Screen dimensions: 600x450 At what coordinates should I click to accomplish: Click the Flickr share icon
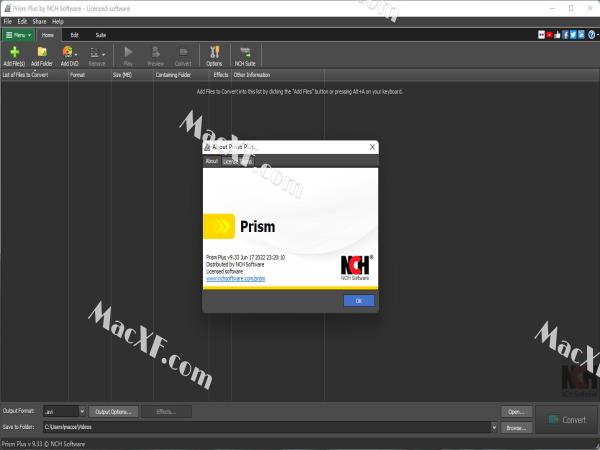(541, 35)
